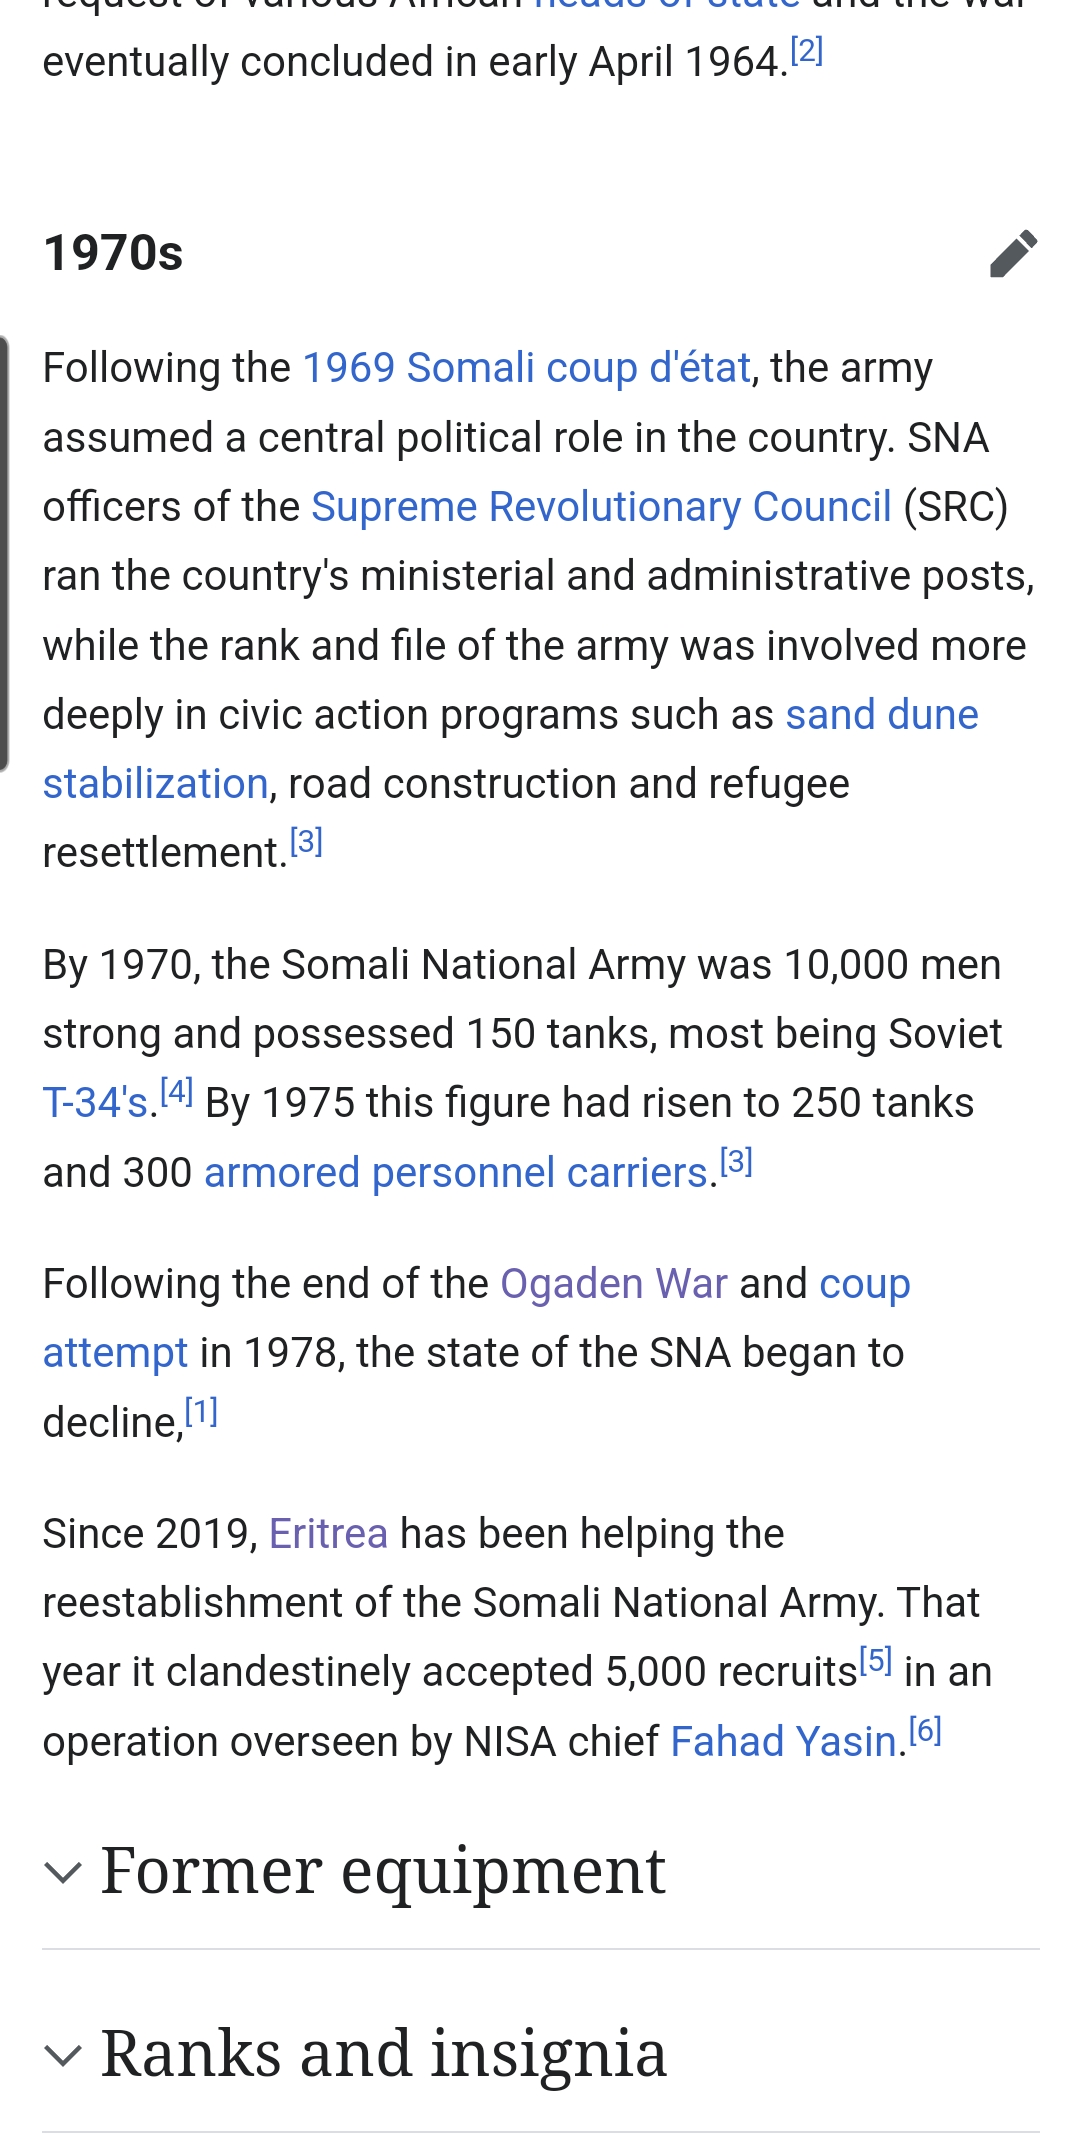Tap citation [1] after decline
This screenshot has height=2140, width=1080.
(201, 1411)
